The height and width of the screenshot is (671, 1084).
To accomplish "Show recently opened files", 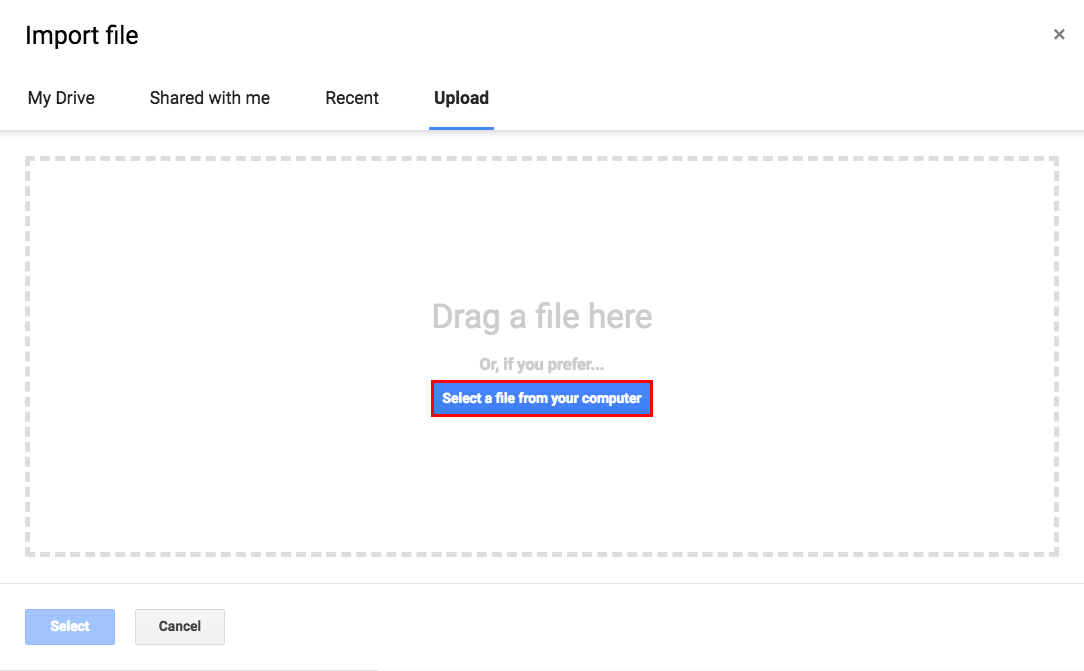I will (352, 98).
